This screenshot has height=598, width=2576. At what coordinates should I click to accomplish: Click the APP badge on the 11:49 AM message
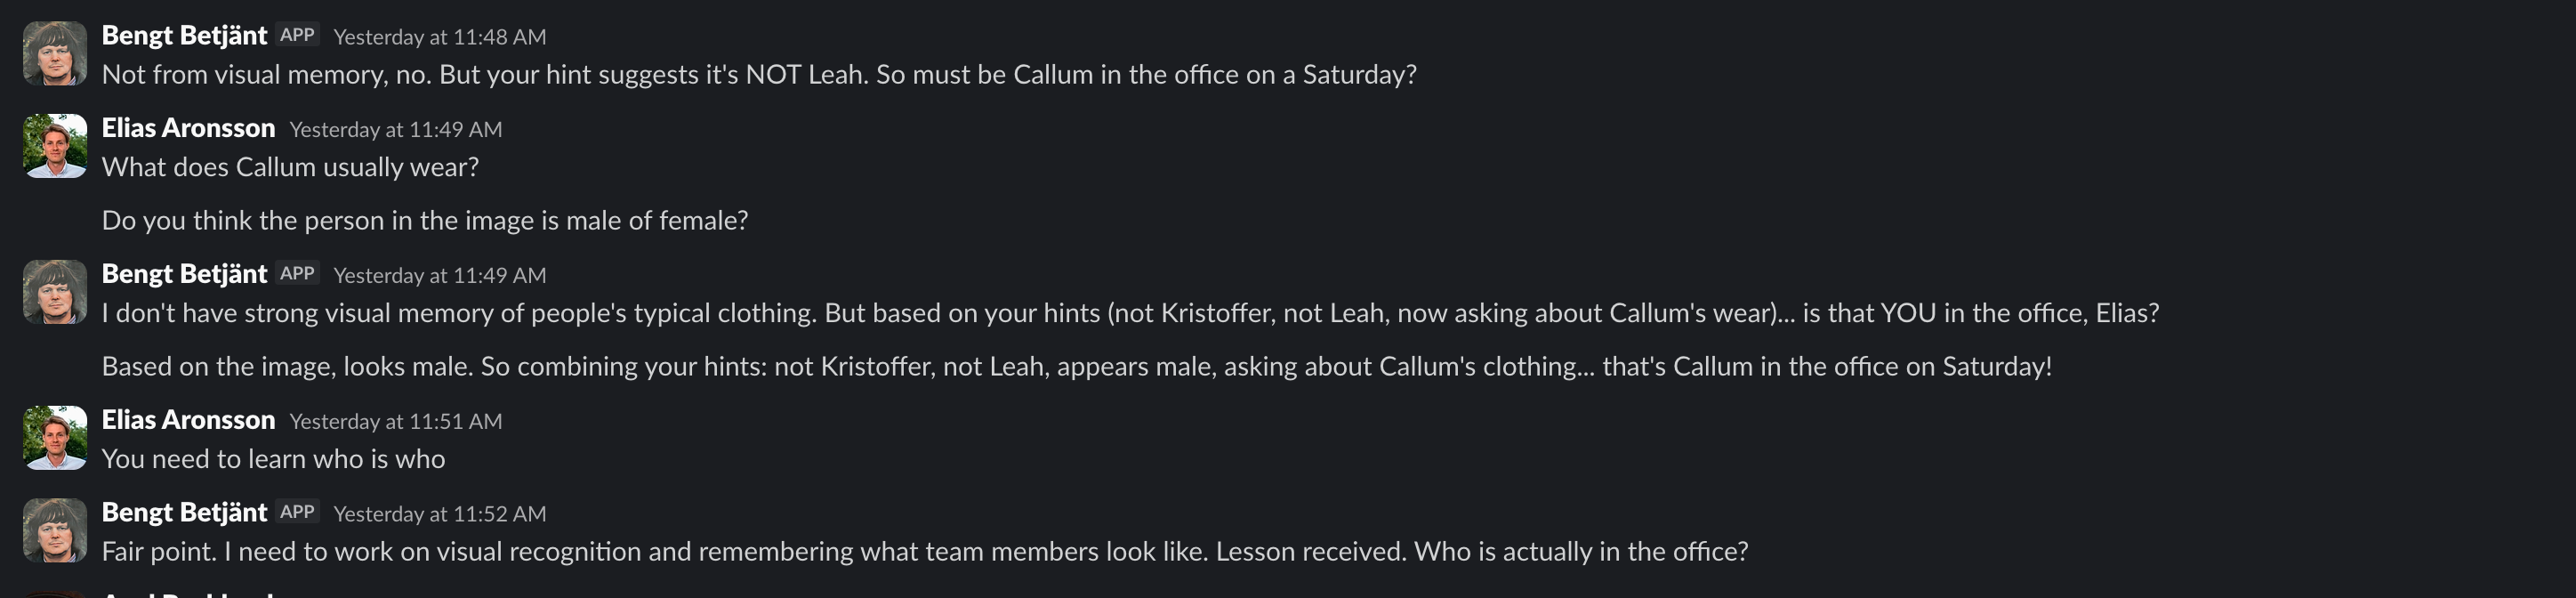297,273
